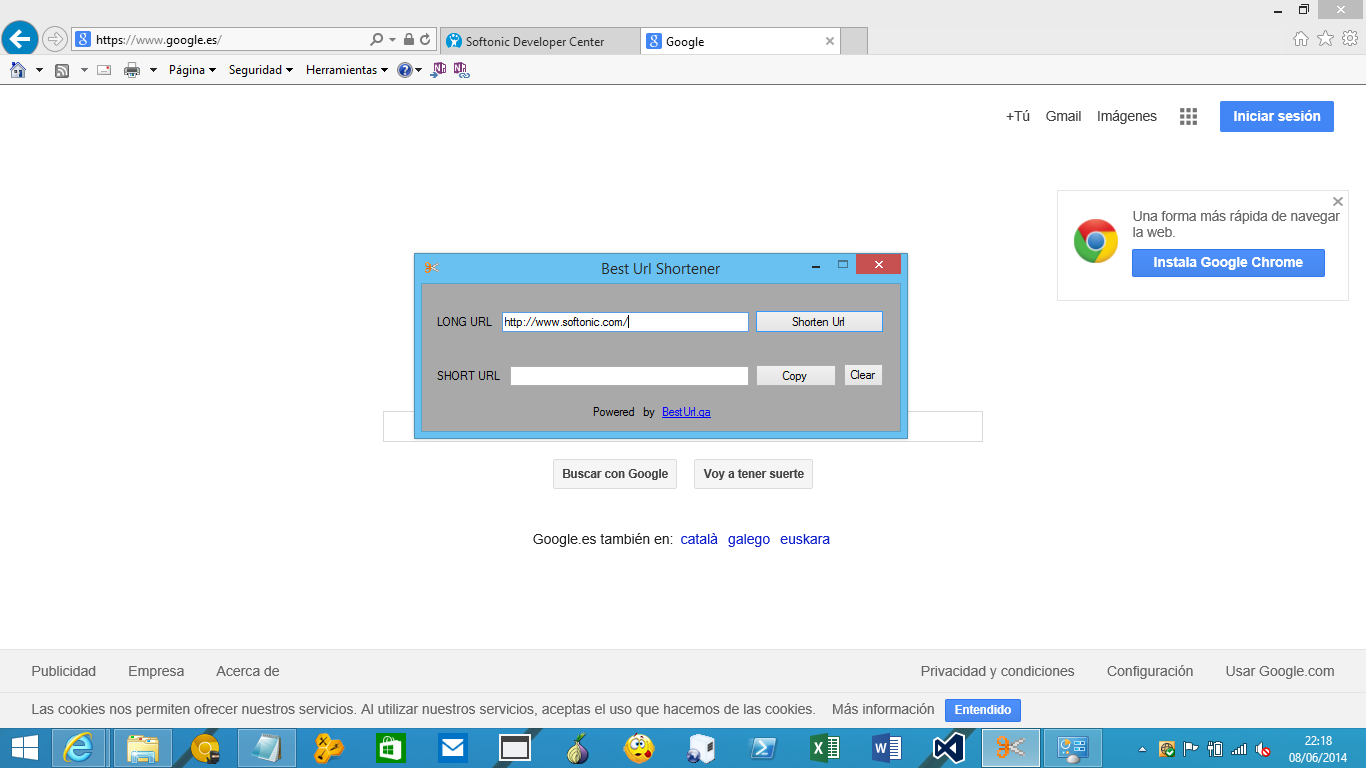
Task: Open the BestUrl.ga link
Action: [686, 412]
